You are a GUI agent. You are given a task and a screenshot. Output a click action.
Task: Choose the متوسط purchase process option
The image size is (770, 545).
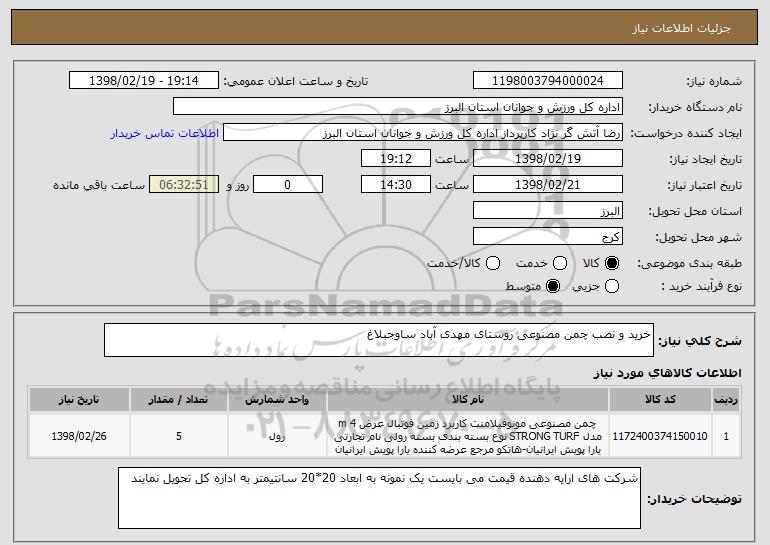(x=553, y=286)
